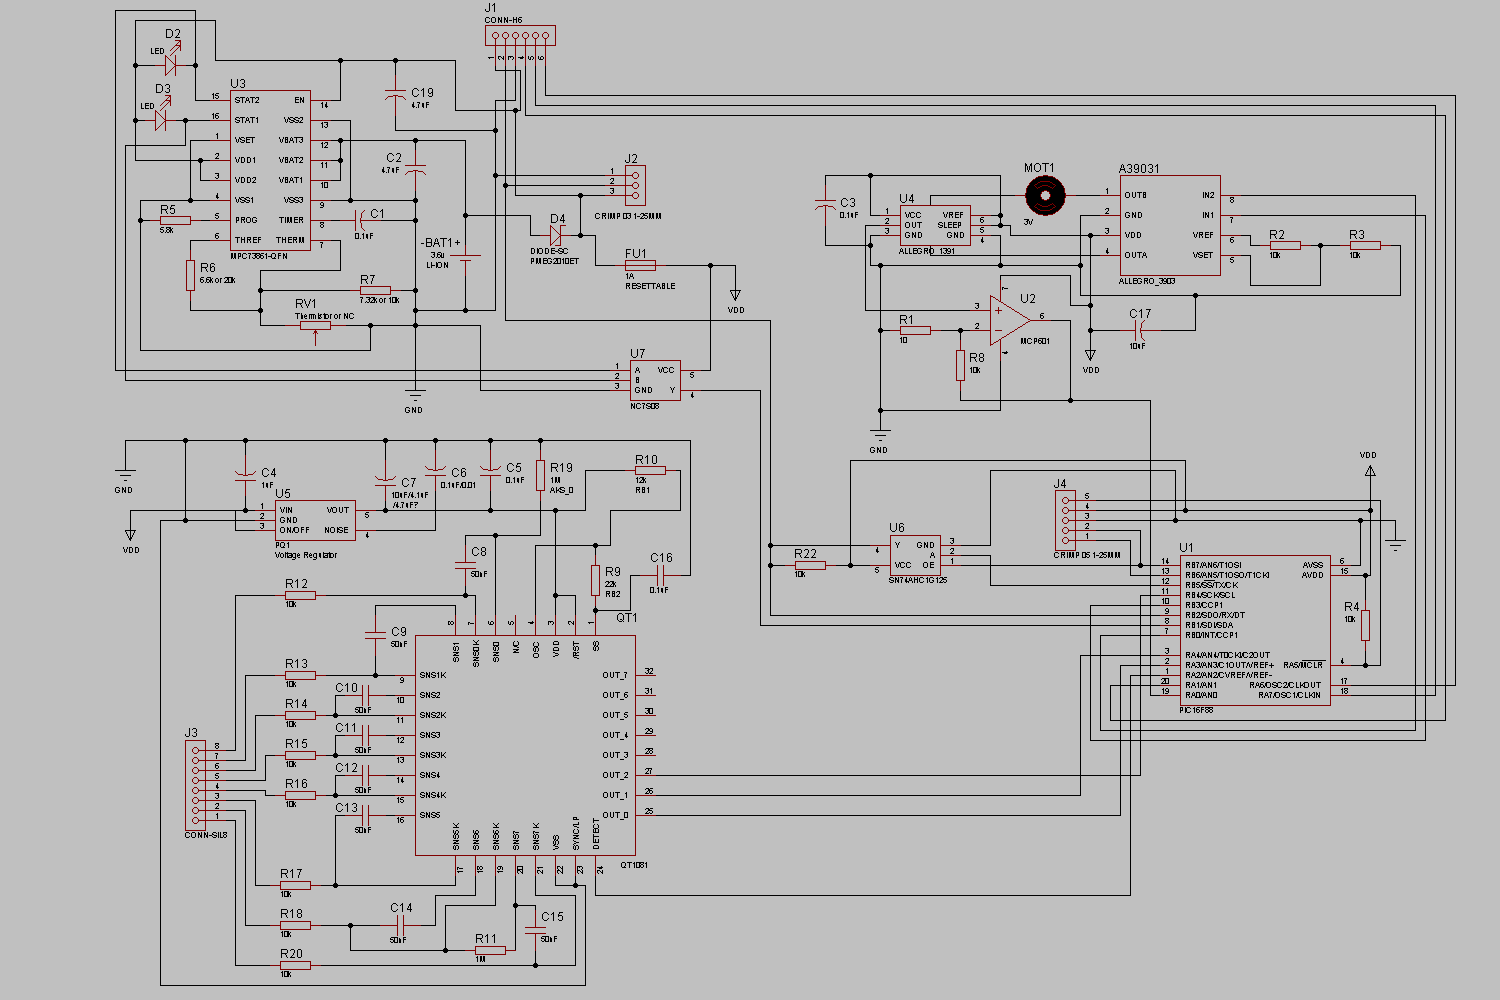
Task: Select the GND symbol under the op-amp
Action: [880, 434]
